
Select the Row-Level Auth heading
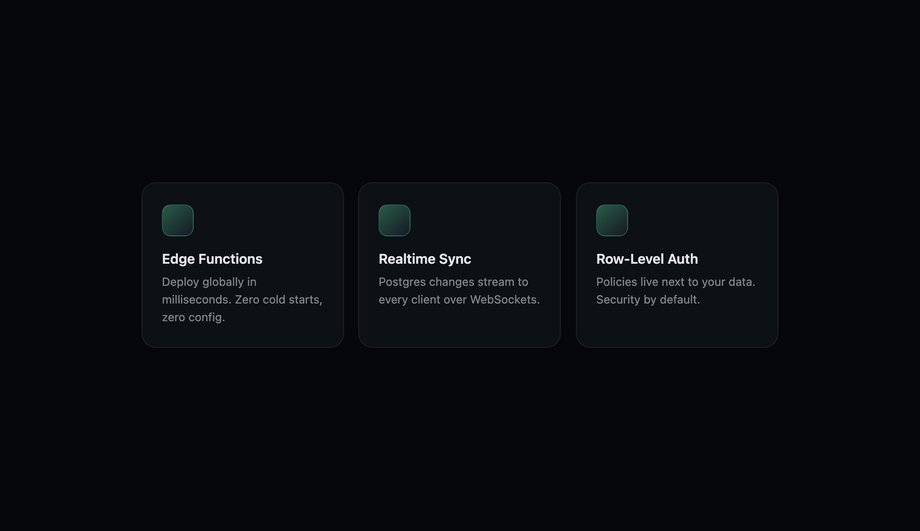coord(647,259)
